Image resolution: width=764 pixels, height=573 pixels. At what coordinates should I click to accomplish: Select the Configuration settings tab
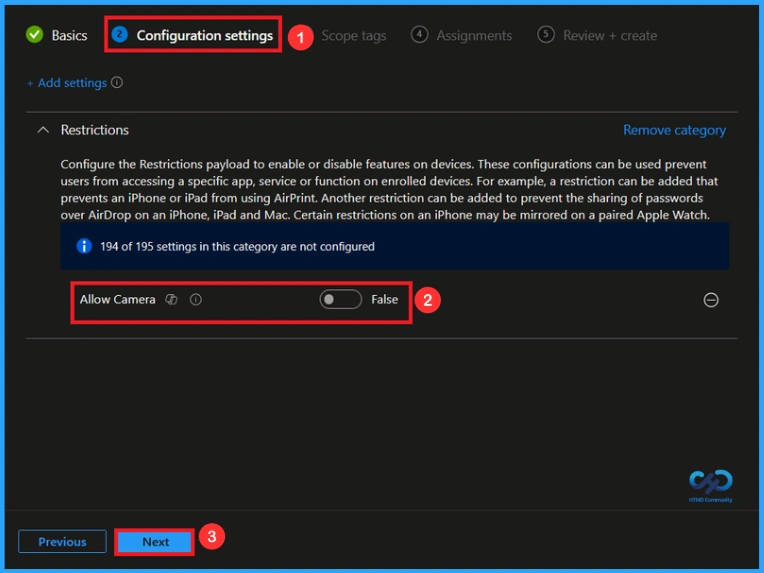pos(192,35)
